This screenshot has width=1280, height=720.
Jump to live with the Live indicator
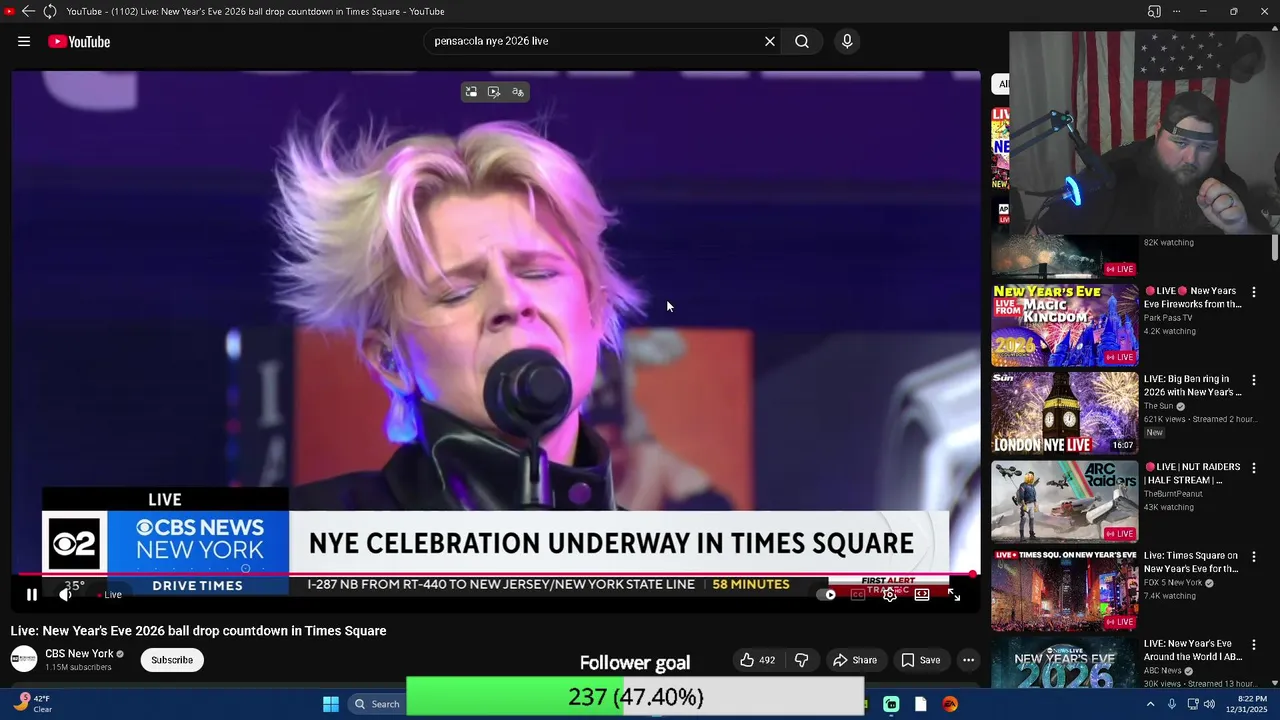point(111,594)
